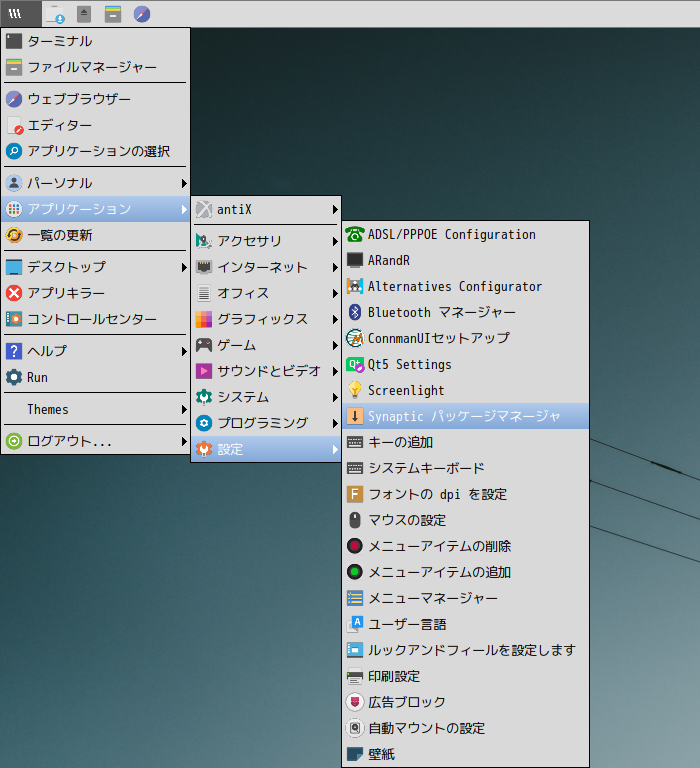The height and width of the screenshot is (768, 700).
Task: Open the ゲーム category
Action: point(266,345)
